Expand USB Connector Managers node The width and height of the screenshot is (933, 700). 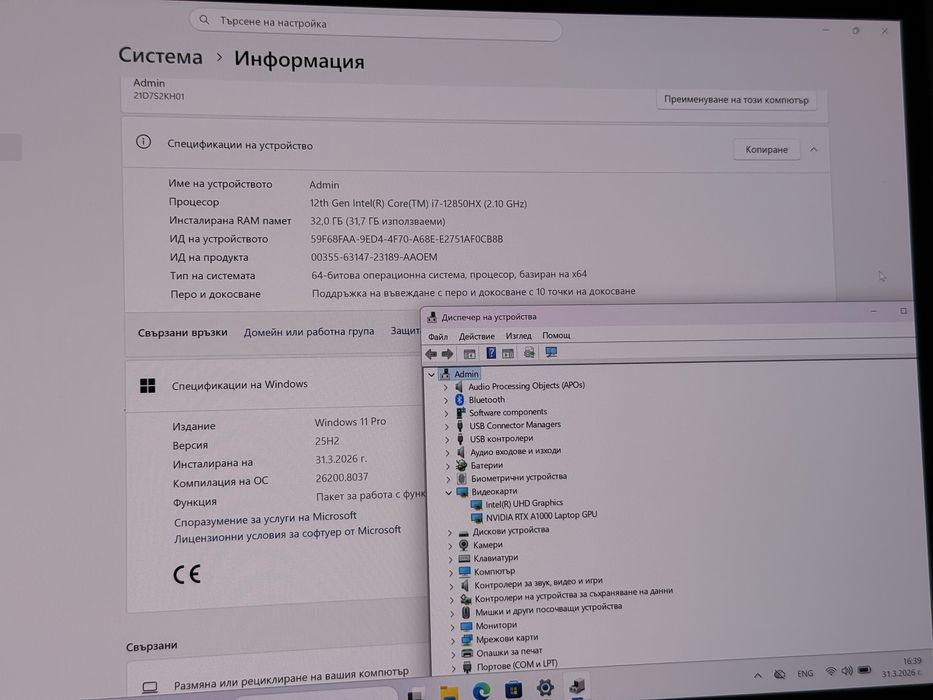click(446, 426)
